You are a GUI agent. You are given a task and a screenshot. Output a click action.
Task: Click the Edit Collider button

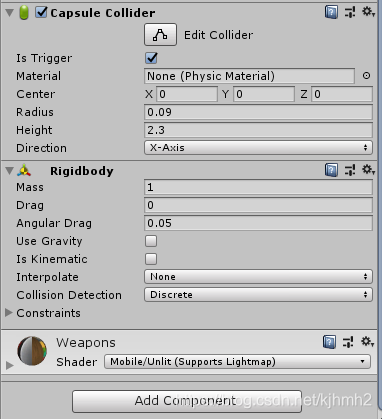point(160,34)
